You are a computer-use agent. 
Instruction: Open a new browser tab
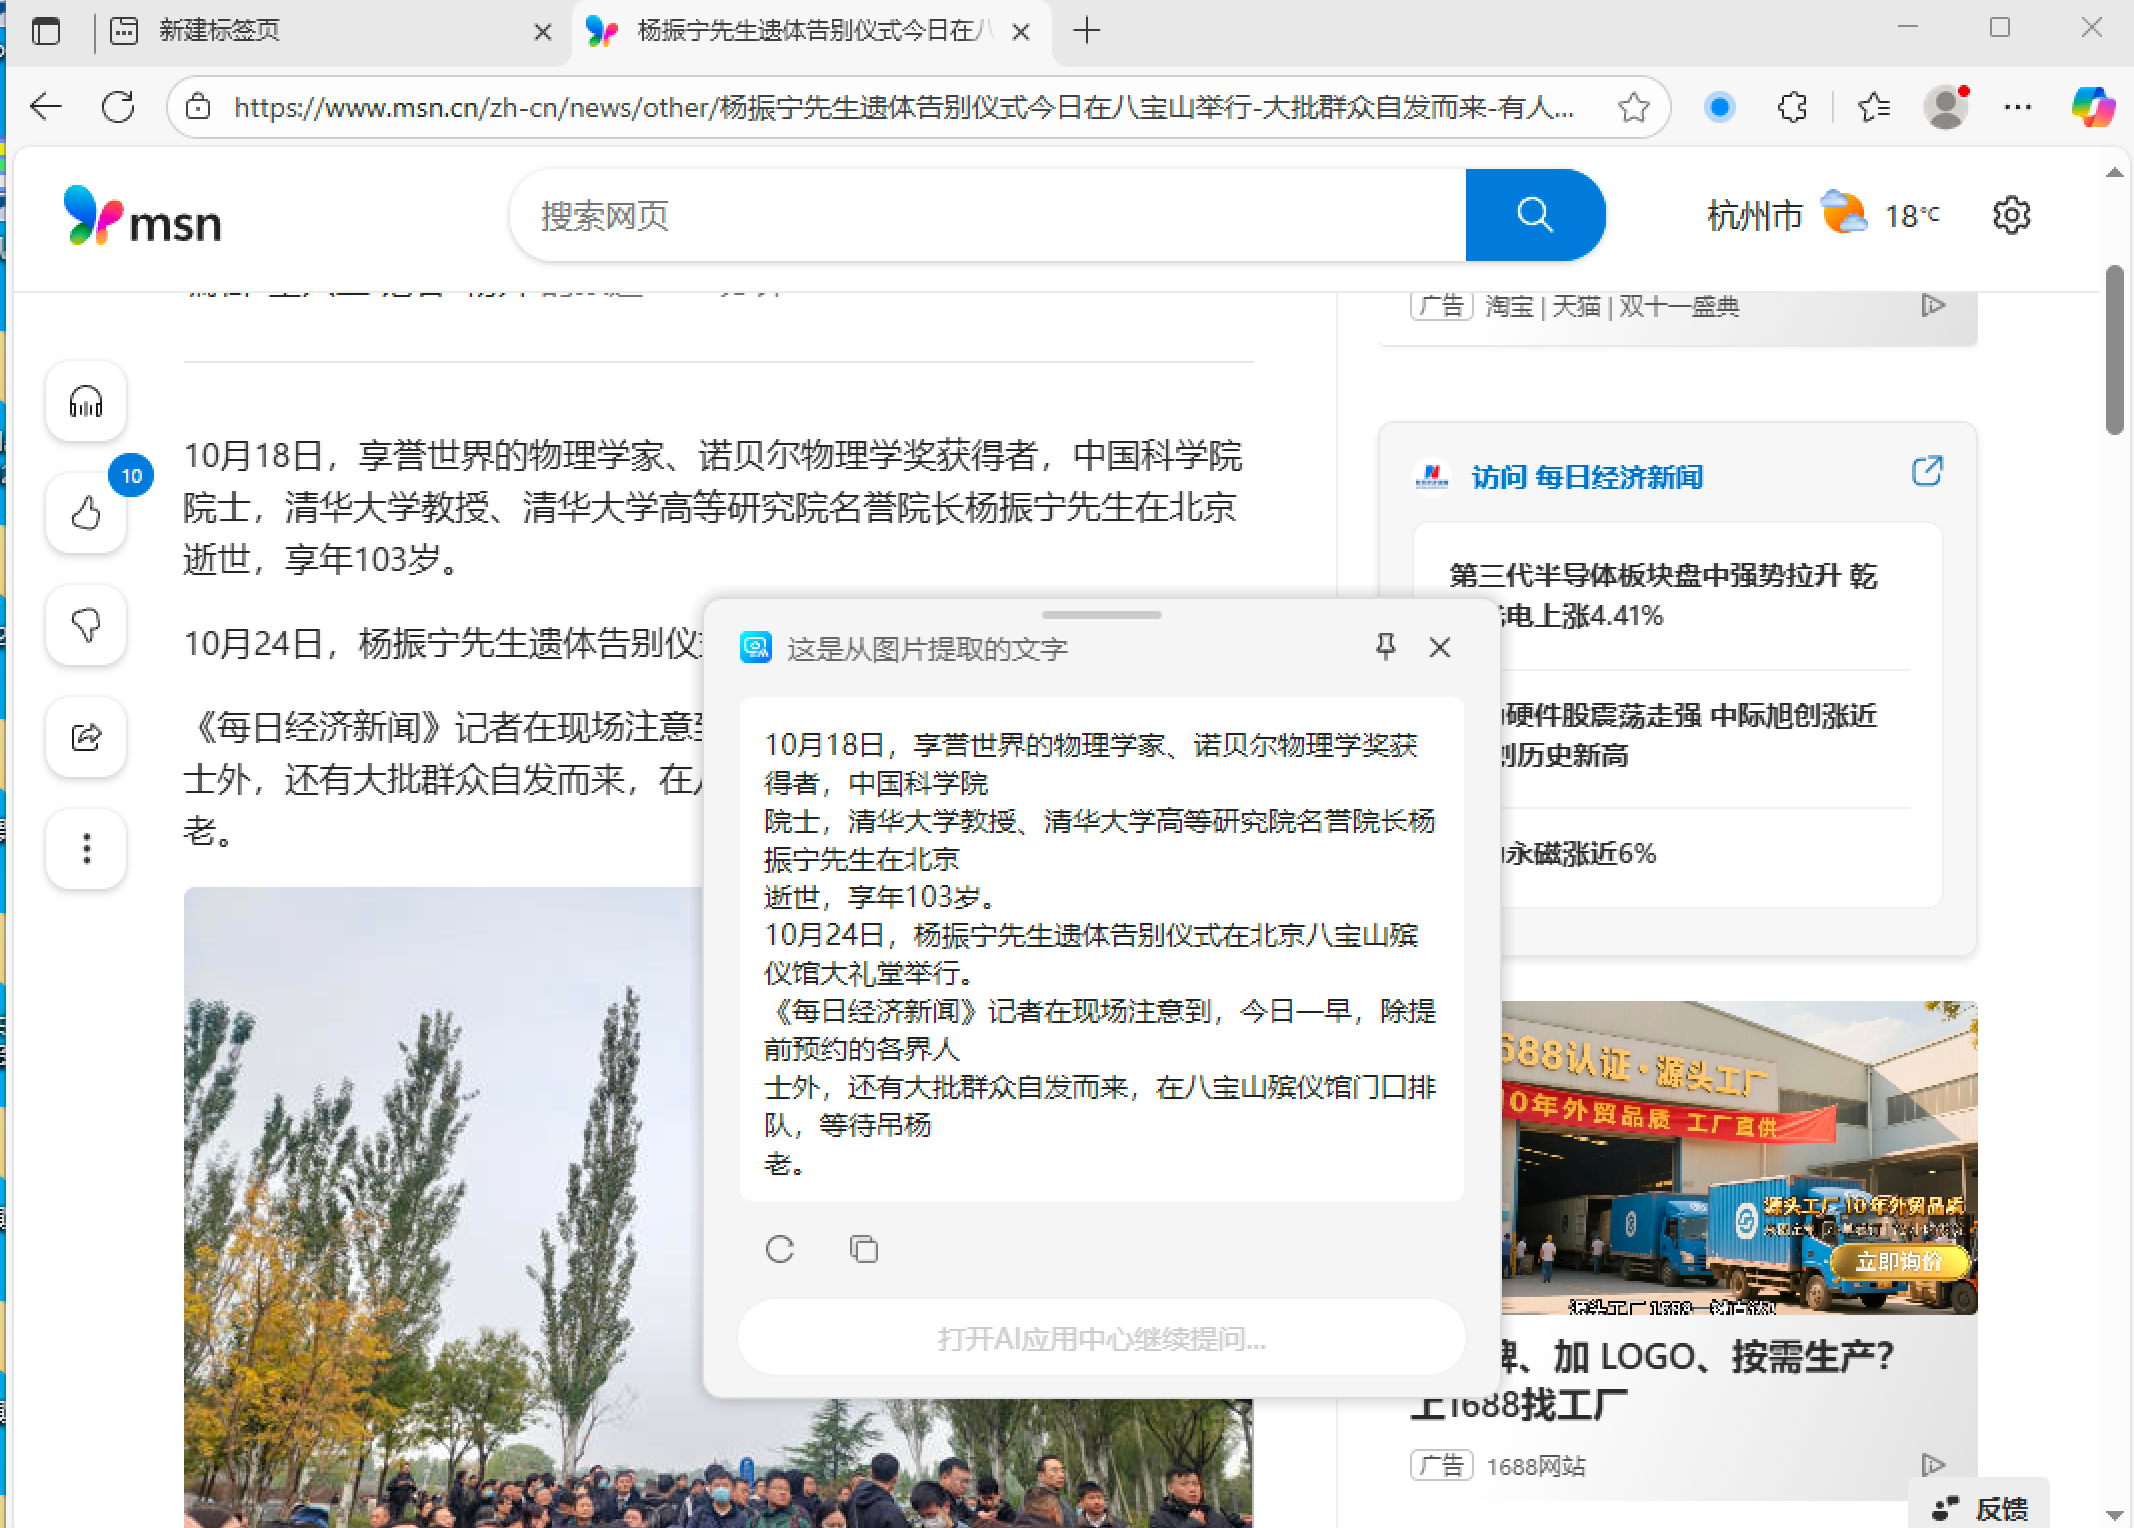1087,32
